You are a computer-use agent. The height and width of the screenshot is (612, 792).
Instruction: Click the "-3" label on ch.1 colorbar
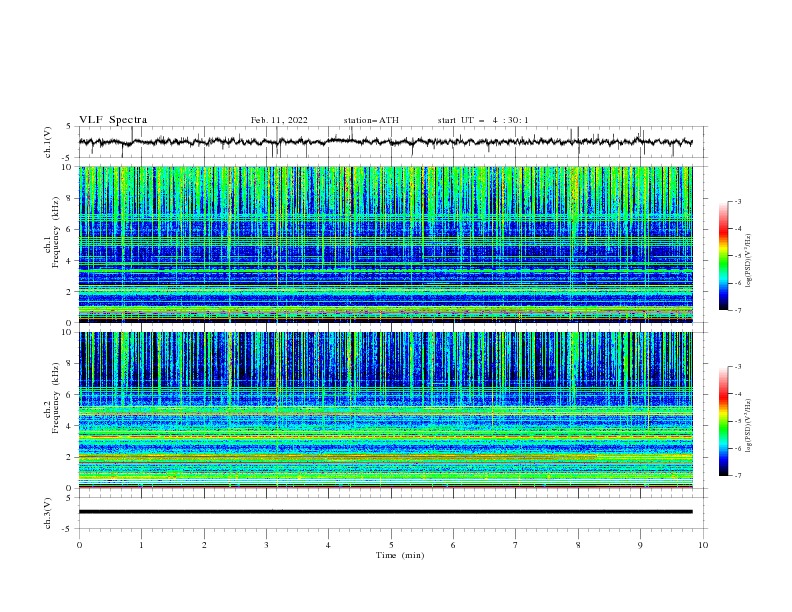738,201
